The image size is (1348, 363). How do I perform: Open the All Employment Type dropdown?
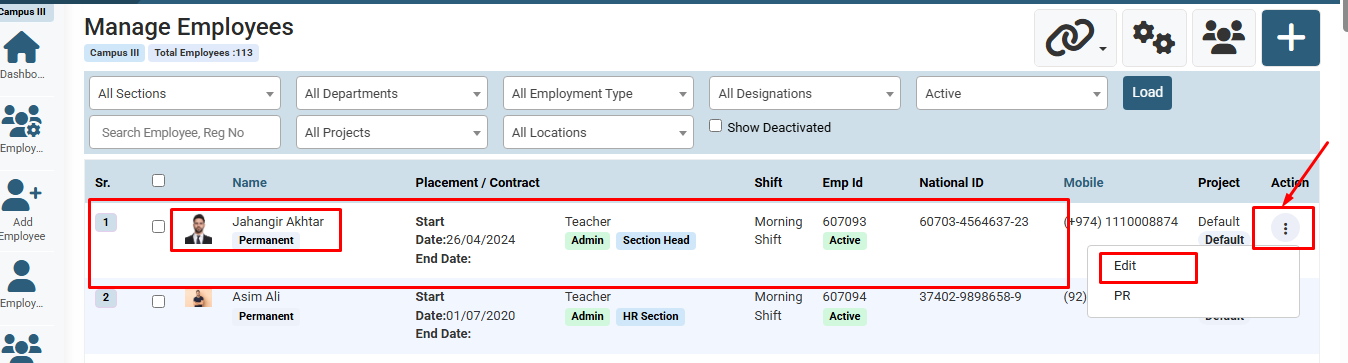(598, 93)
